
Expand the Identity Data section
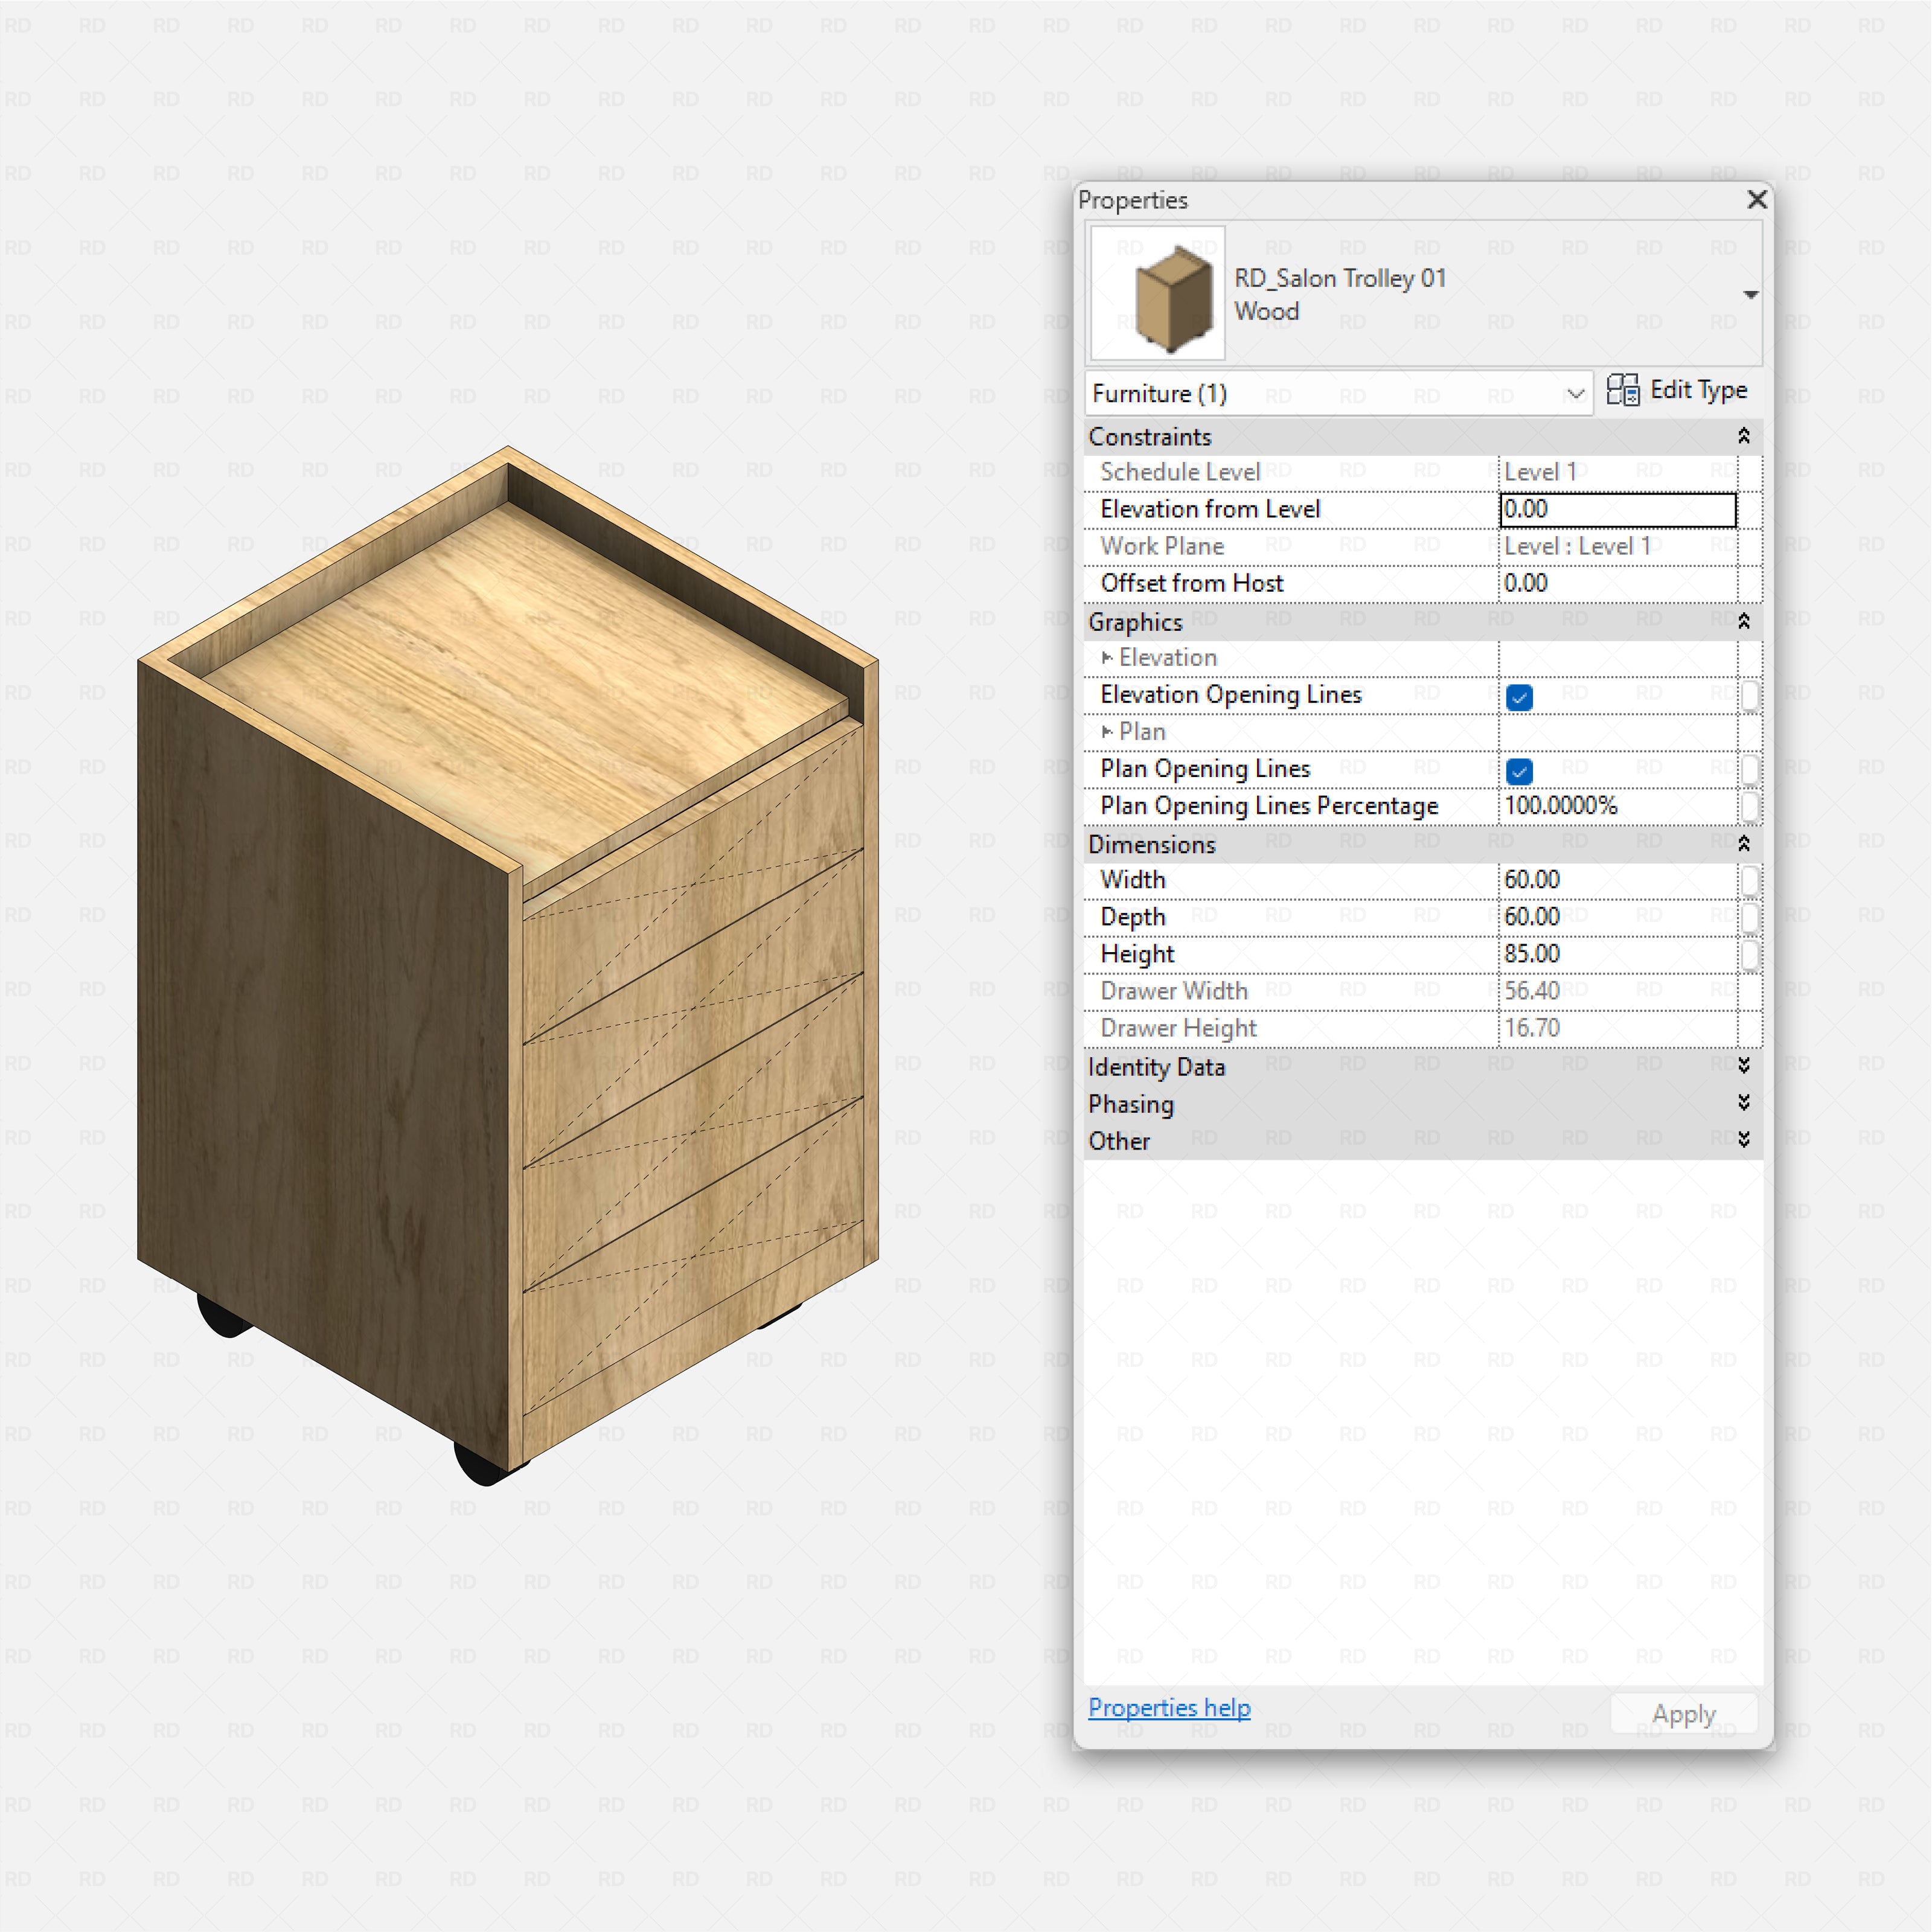click(x=1744, y=1066)
